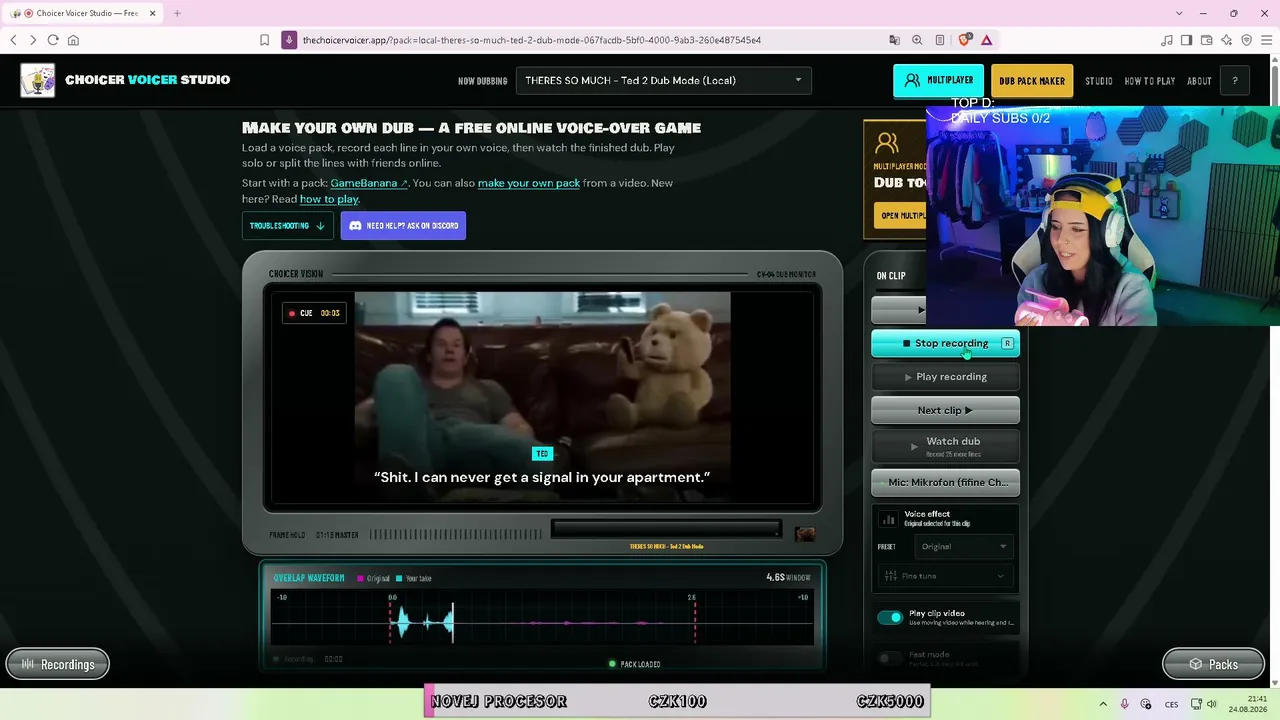Viewport: 1280px width, 720px height.
Task: Open the browser home page icon
Action: click(73, 40)
